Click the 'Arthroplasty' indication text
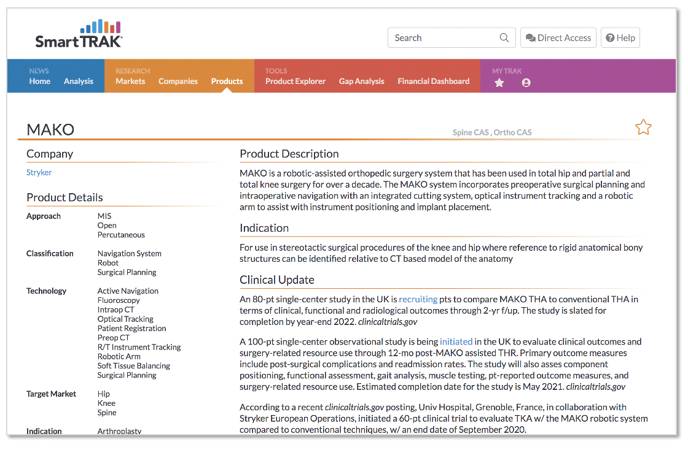Viewport: 688px width, 450px height. (x=119, y=431)
